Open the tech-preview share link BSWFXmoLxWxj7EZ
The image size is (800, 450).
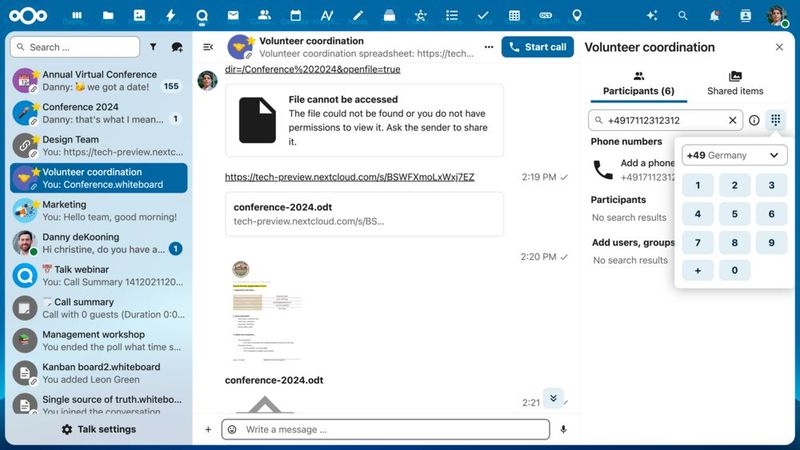click(349, 177)
